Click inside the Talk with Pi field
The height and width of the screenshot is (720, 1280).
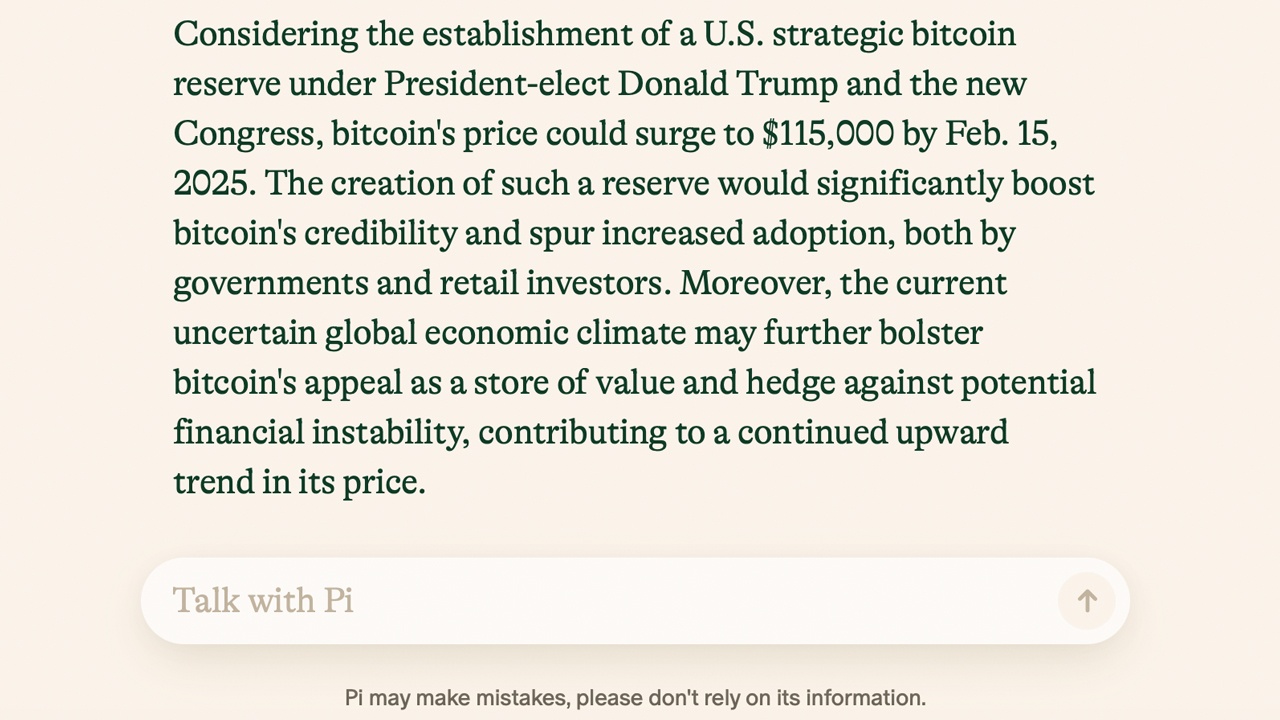500,601
